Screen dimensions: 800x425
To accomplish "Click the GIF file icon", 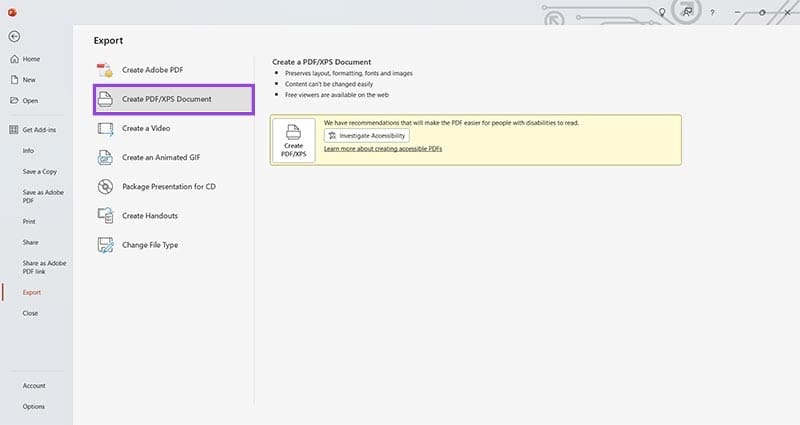I will (x=105, y=158).
